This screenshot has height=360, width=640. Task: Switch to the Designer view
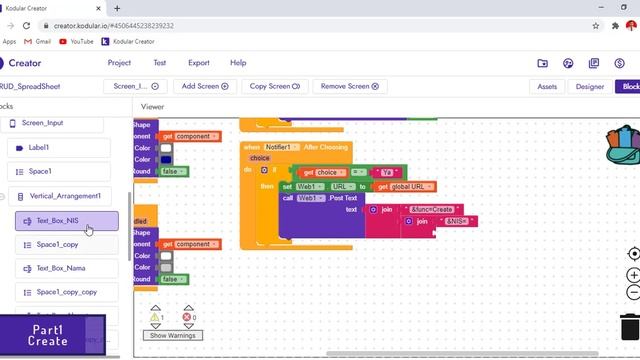590,87
